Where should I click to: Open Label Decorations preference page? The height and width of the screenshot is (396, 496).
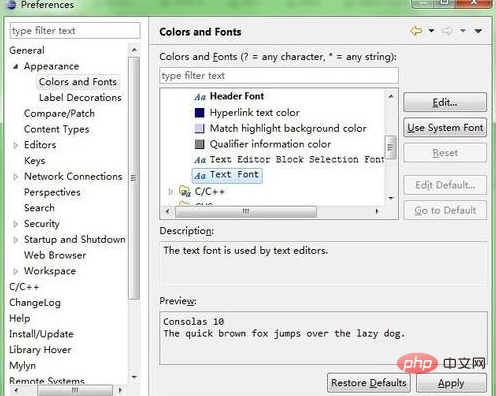click(80, 98)
